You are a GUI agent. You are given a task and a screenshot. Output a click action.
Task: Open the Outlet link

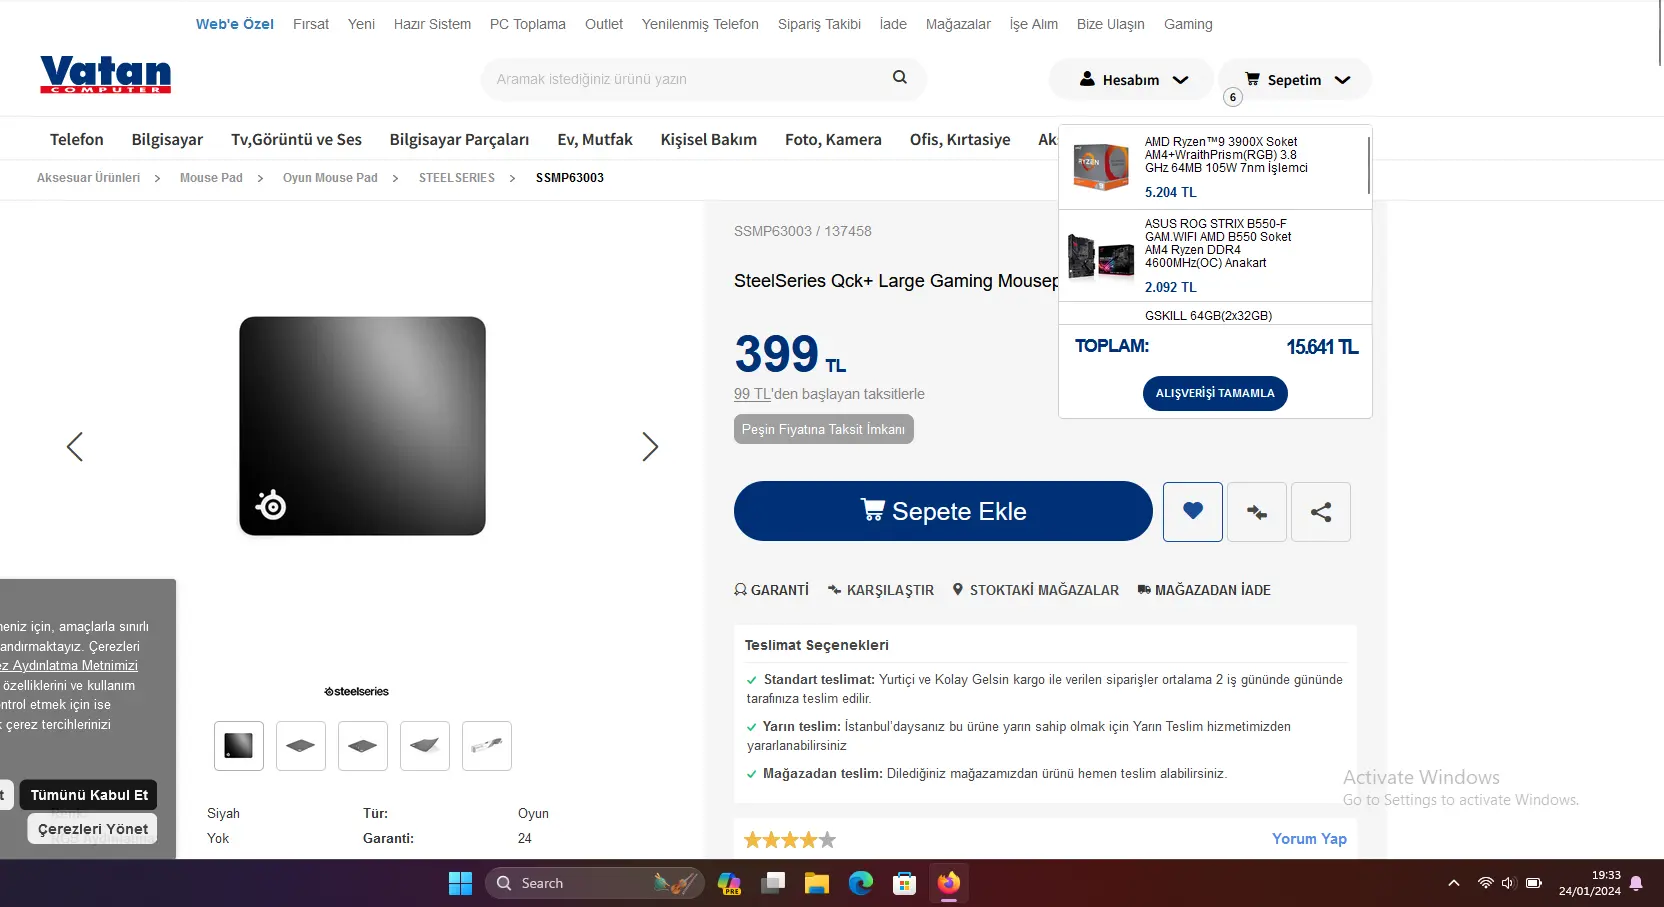click(x=604, y=24)
